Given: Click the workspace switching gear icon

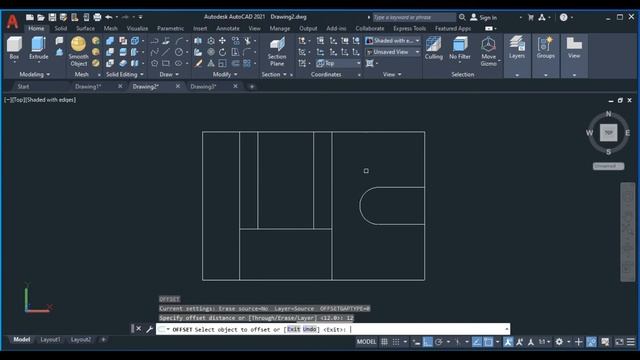Looking at the screenshot, I should point(559,342).
